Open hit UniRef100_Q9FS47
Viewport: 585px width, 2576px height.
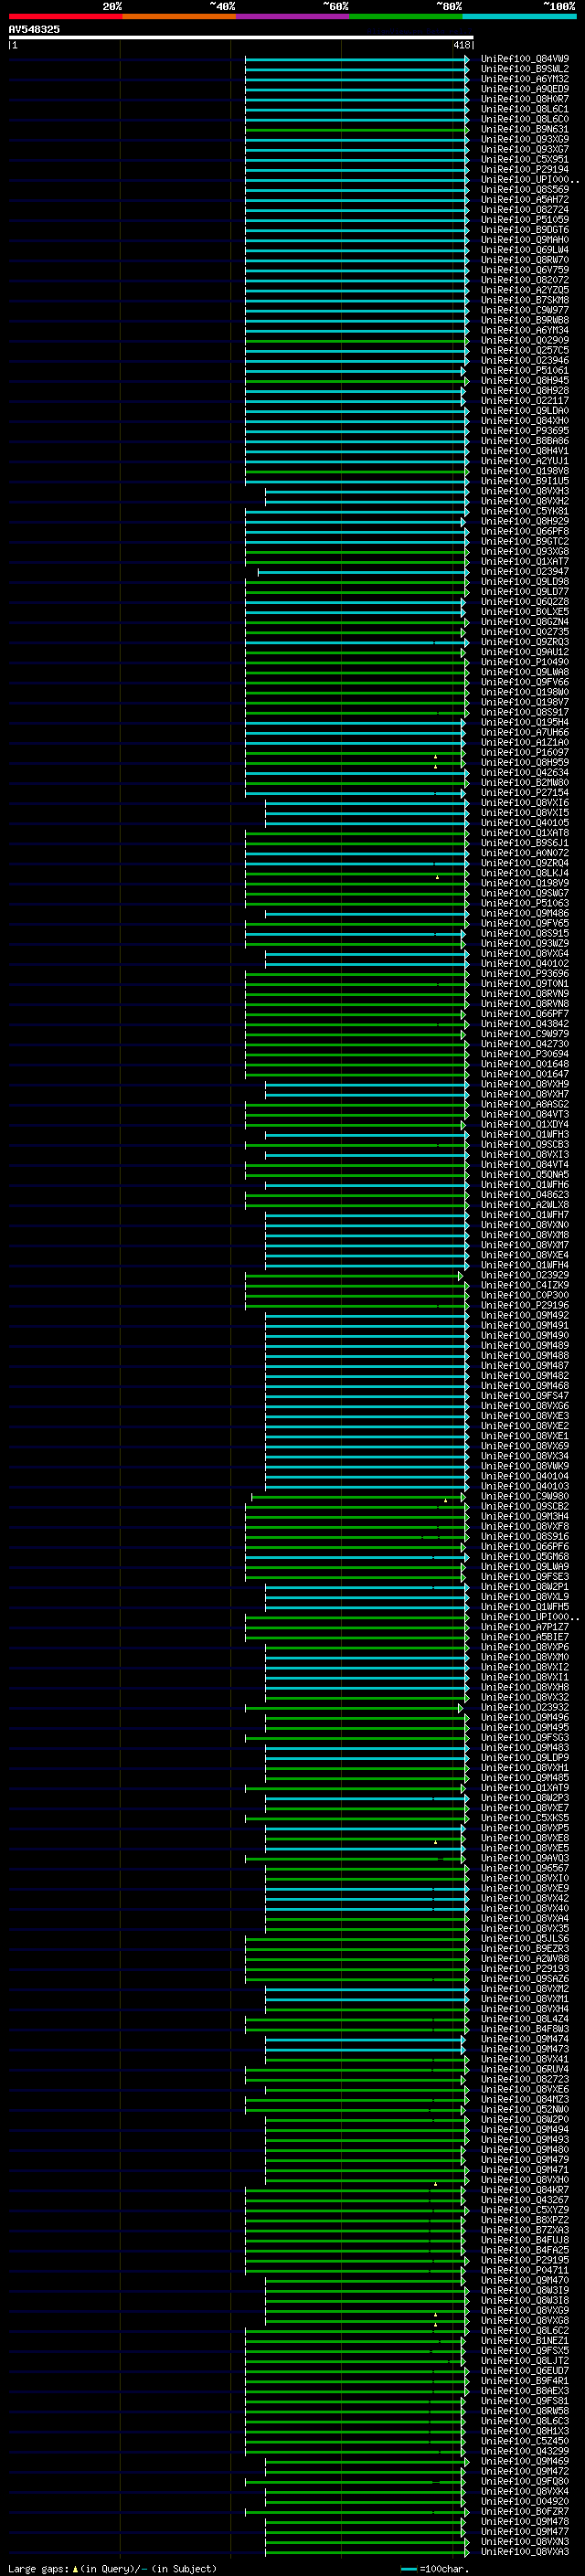click(x=525, y=1396)
